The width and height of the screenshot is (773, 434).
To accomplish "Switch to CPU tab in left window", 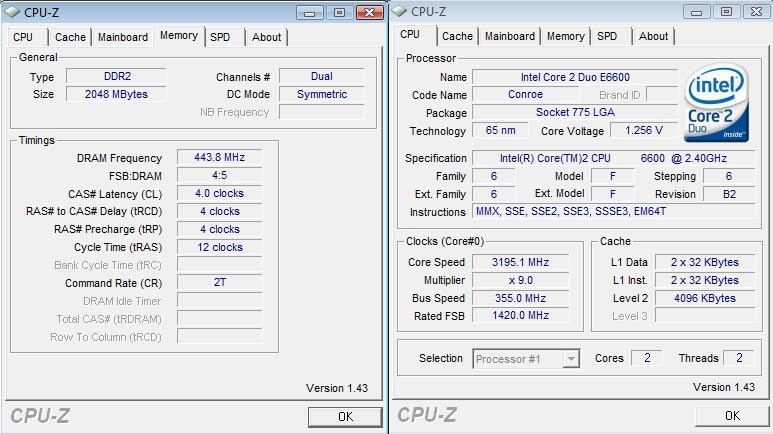I will pyautogui.click(x=23, y=37).
